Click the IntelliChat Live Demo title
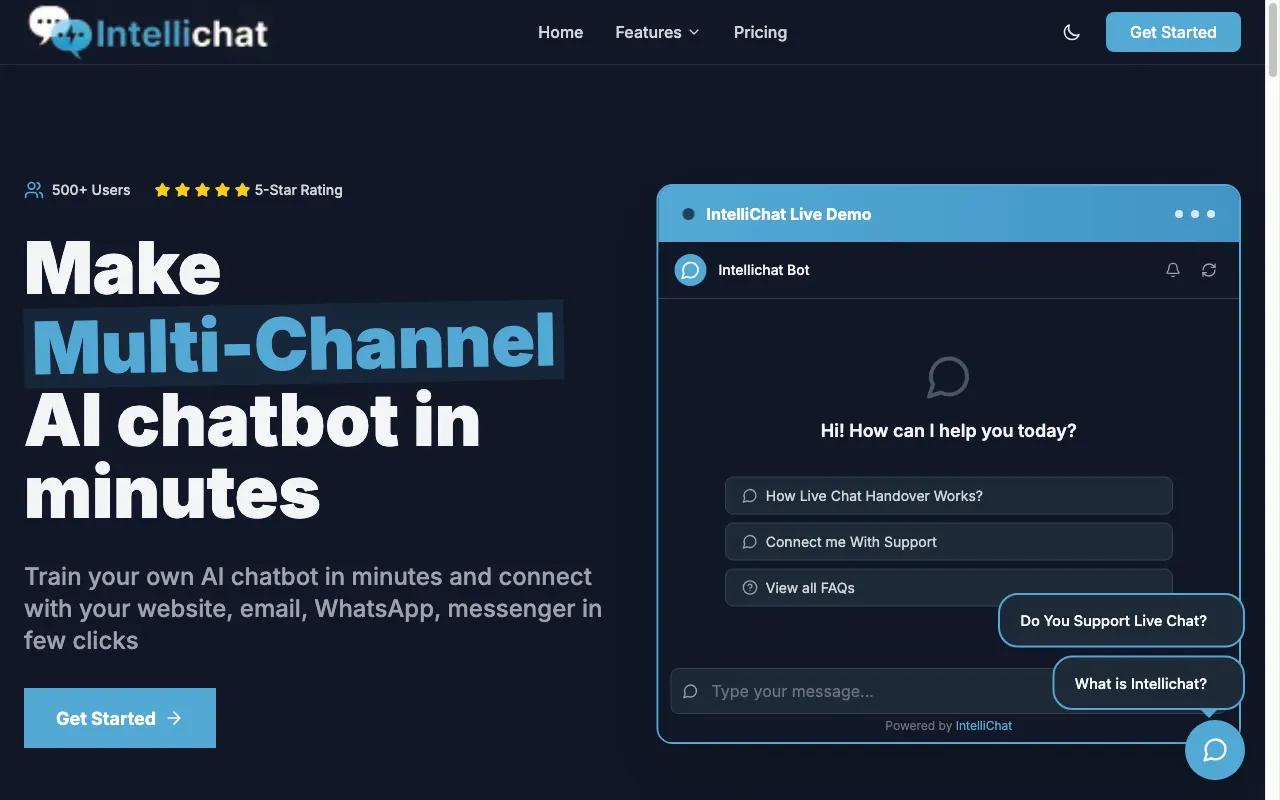The image size is (1280, 800). click(788, 214)
